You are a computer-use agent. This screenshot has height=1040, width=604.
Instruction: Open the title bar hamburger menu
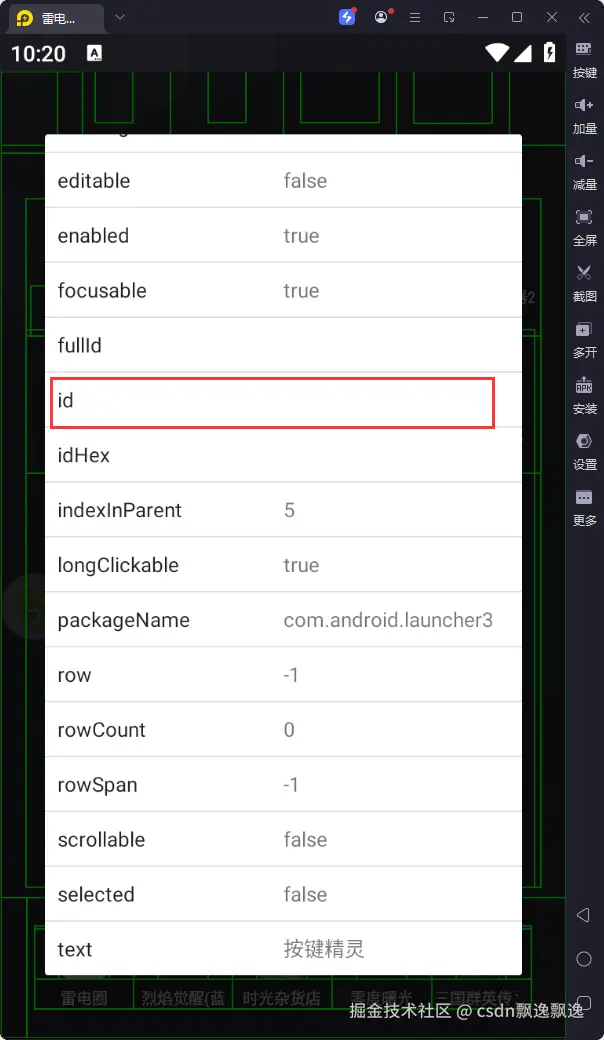coord(415,17)
